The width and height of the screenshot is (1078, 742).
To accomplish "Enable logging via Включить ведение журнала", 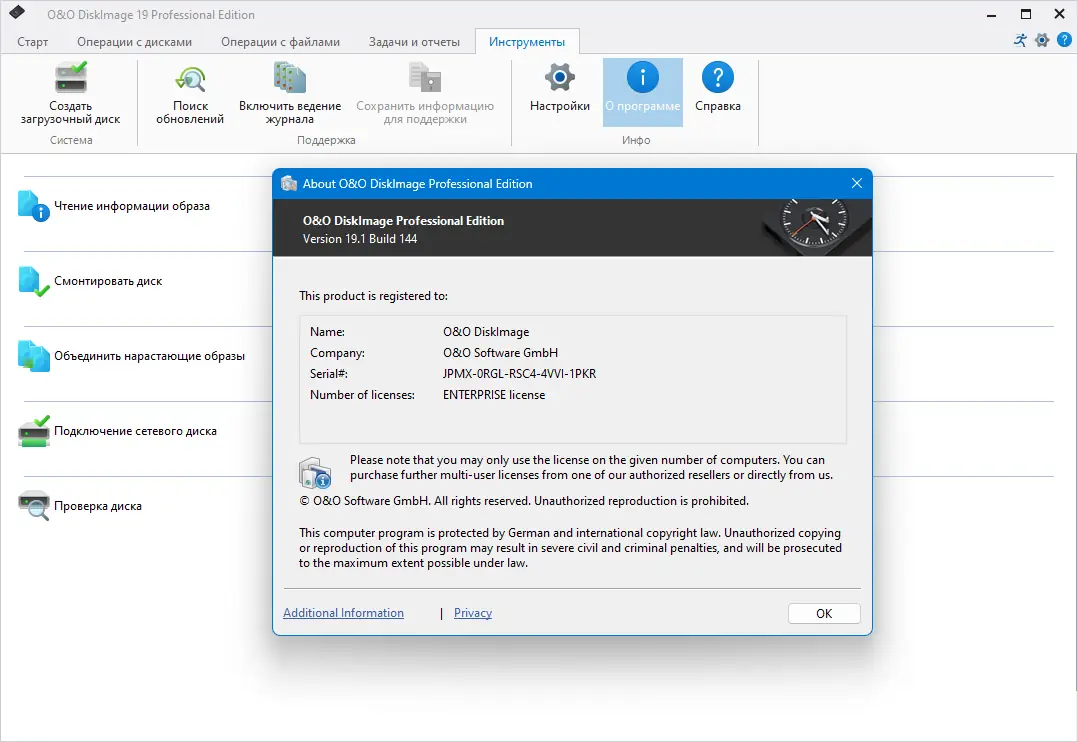I will click(289, 94).
